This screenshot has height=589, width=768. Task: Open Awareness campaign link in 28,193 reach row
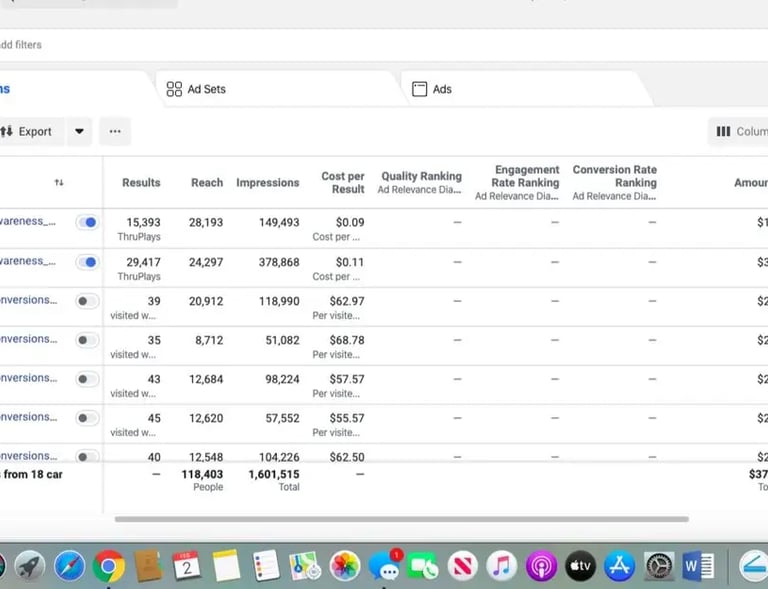tap(27, 221)
